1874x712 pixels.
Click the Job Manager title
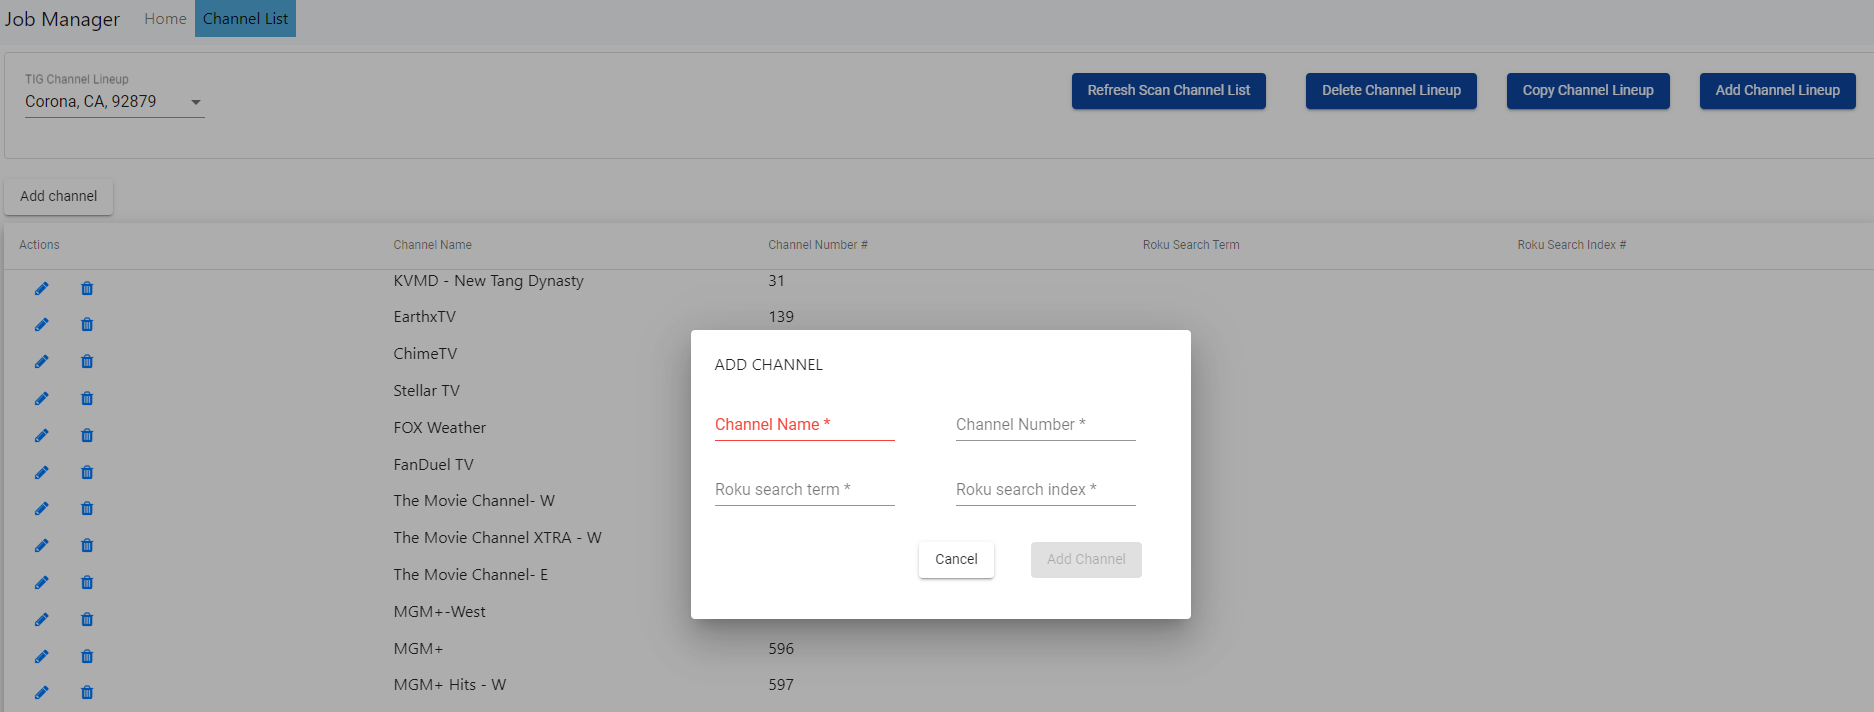(62, 19)
